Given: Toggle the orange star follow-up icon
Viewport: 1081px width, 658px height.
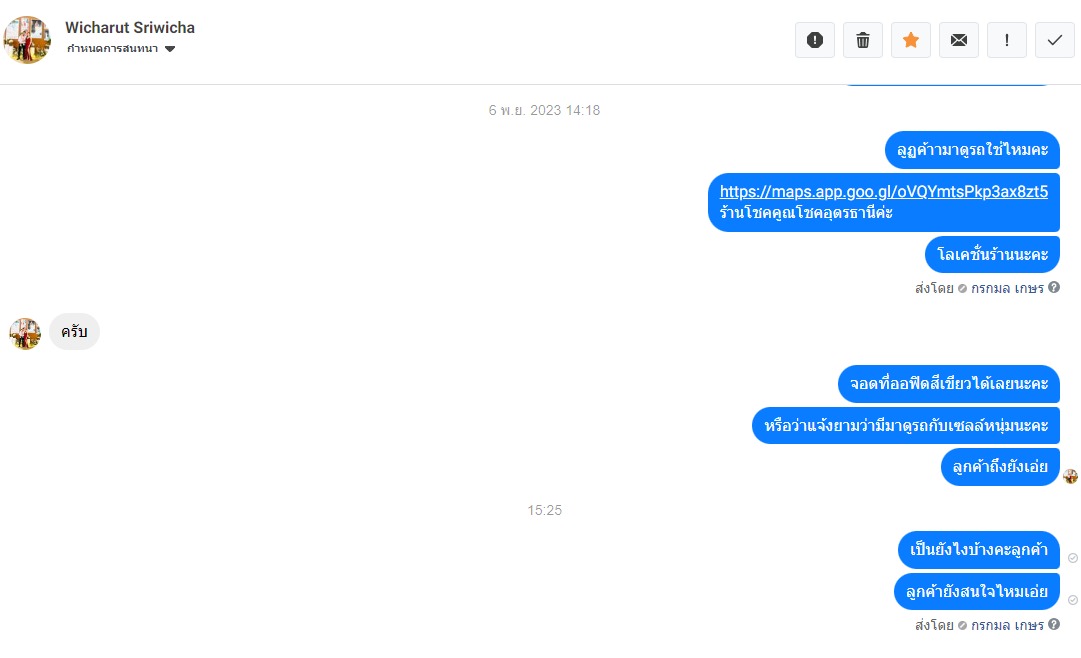Looking at the screenshot, I should tap(911, 40).
